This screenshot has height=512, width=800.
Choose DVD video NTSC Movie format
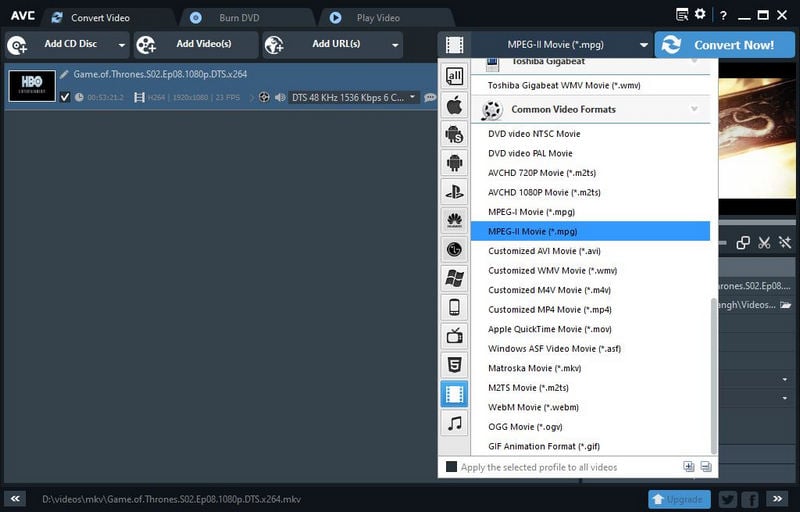pos(590,134)
